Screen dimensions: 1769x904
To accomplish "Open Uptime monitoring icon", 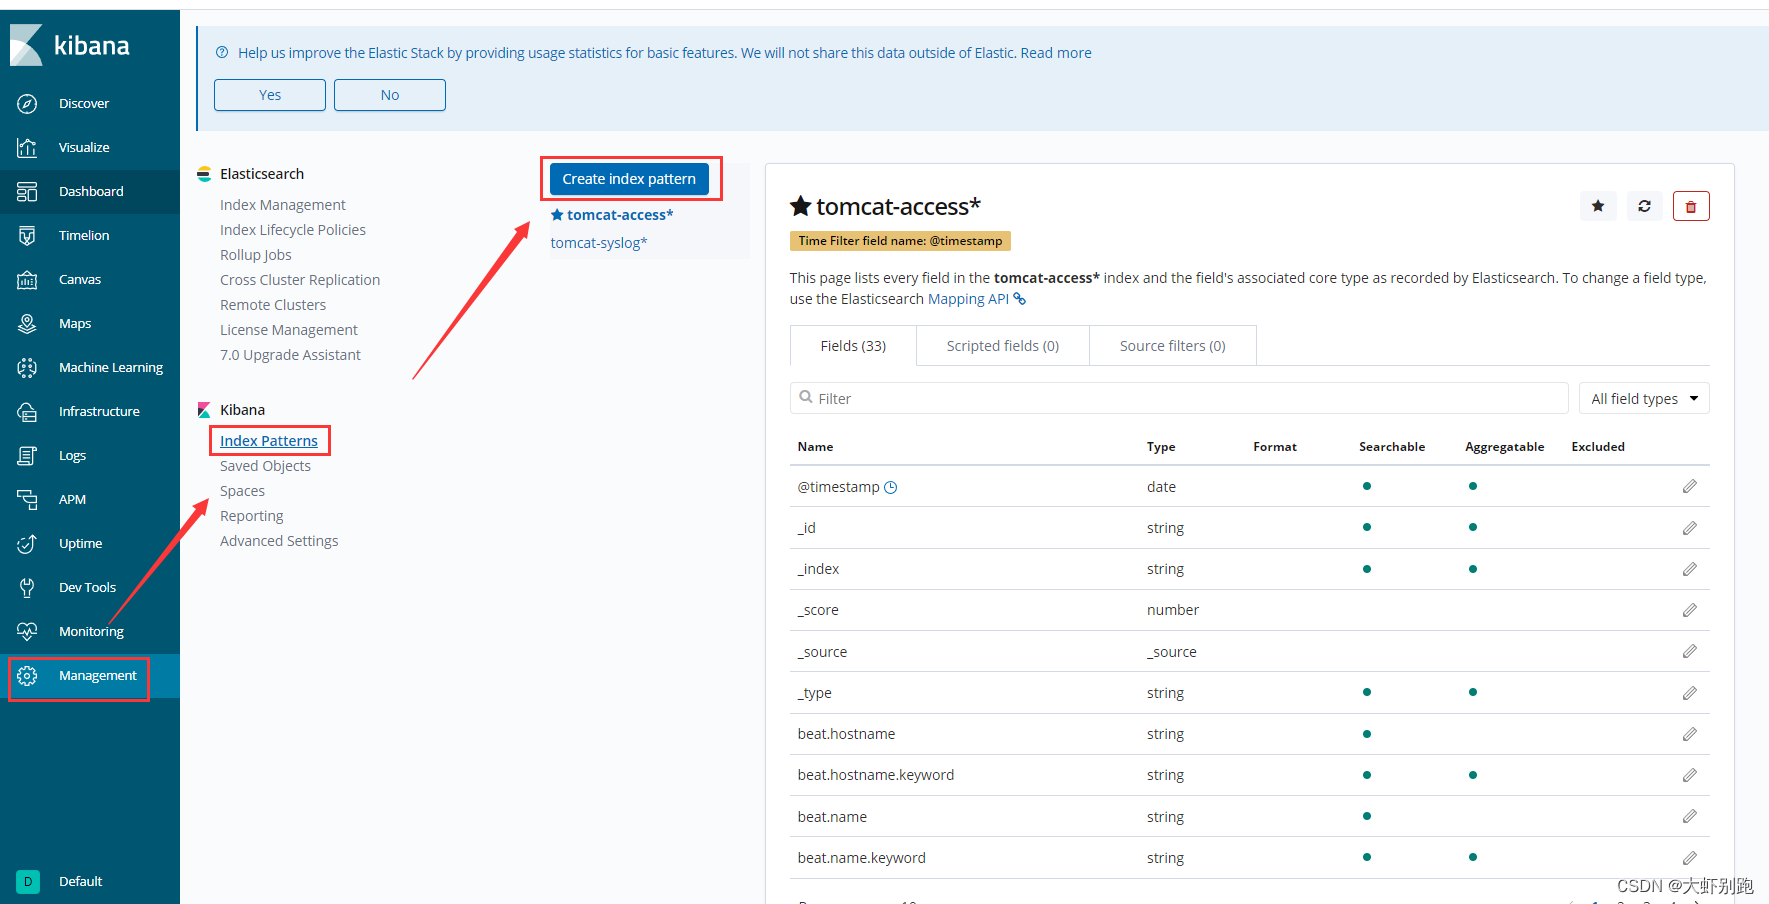I will [x=27, y=543].
